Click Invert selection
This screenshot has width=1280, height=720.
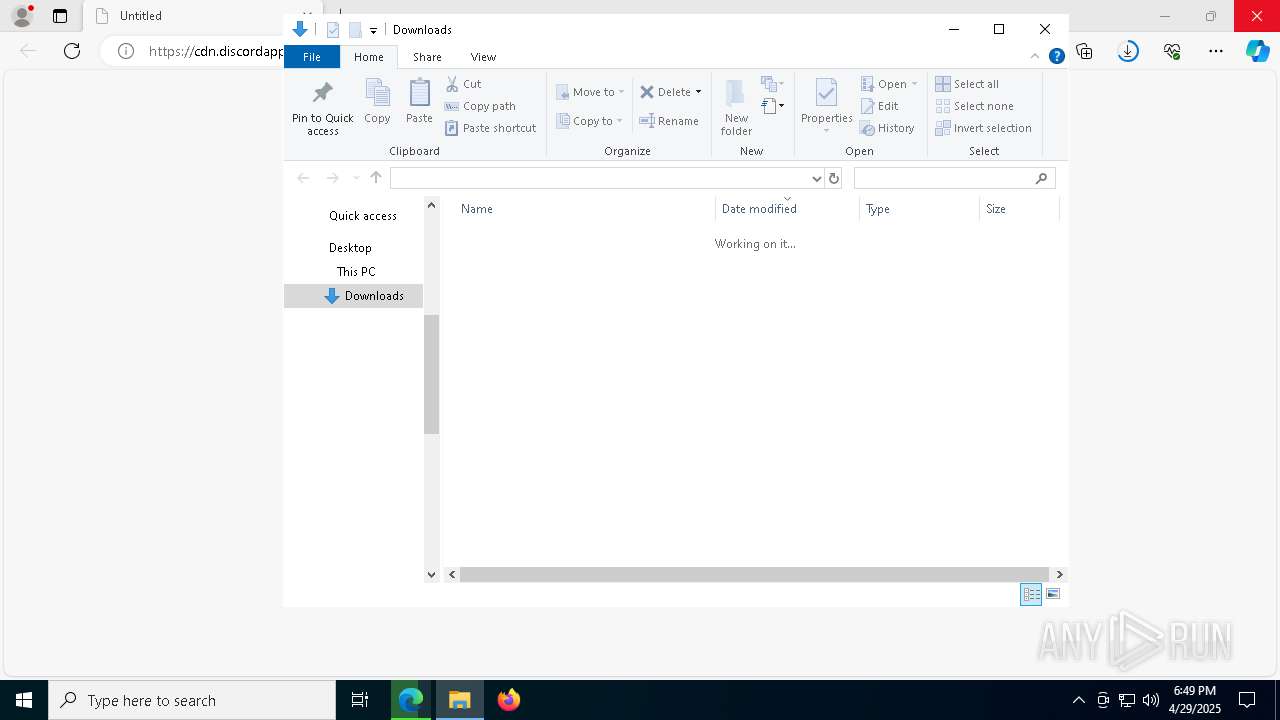click(x=984, y=128)
